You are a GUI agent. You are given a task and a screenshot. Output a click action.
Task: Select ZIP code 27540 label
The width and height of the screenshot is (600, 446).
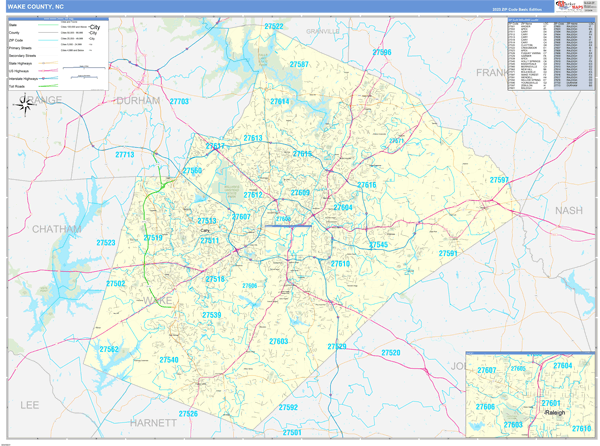[x=169, y=360]
